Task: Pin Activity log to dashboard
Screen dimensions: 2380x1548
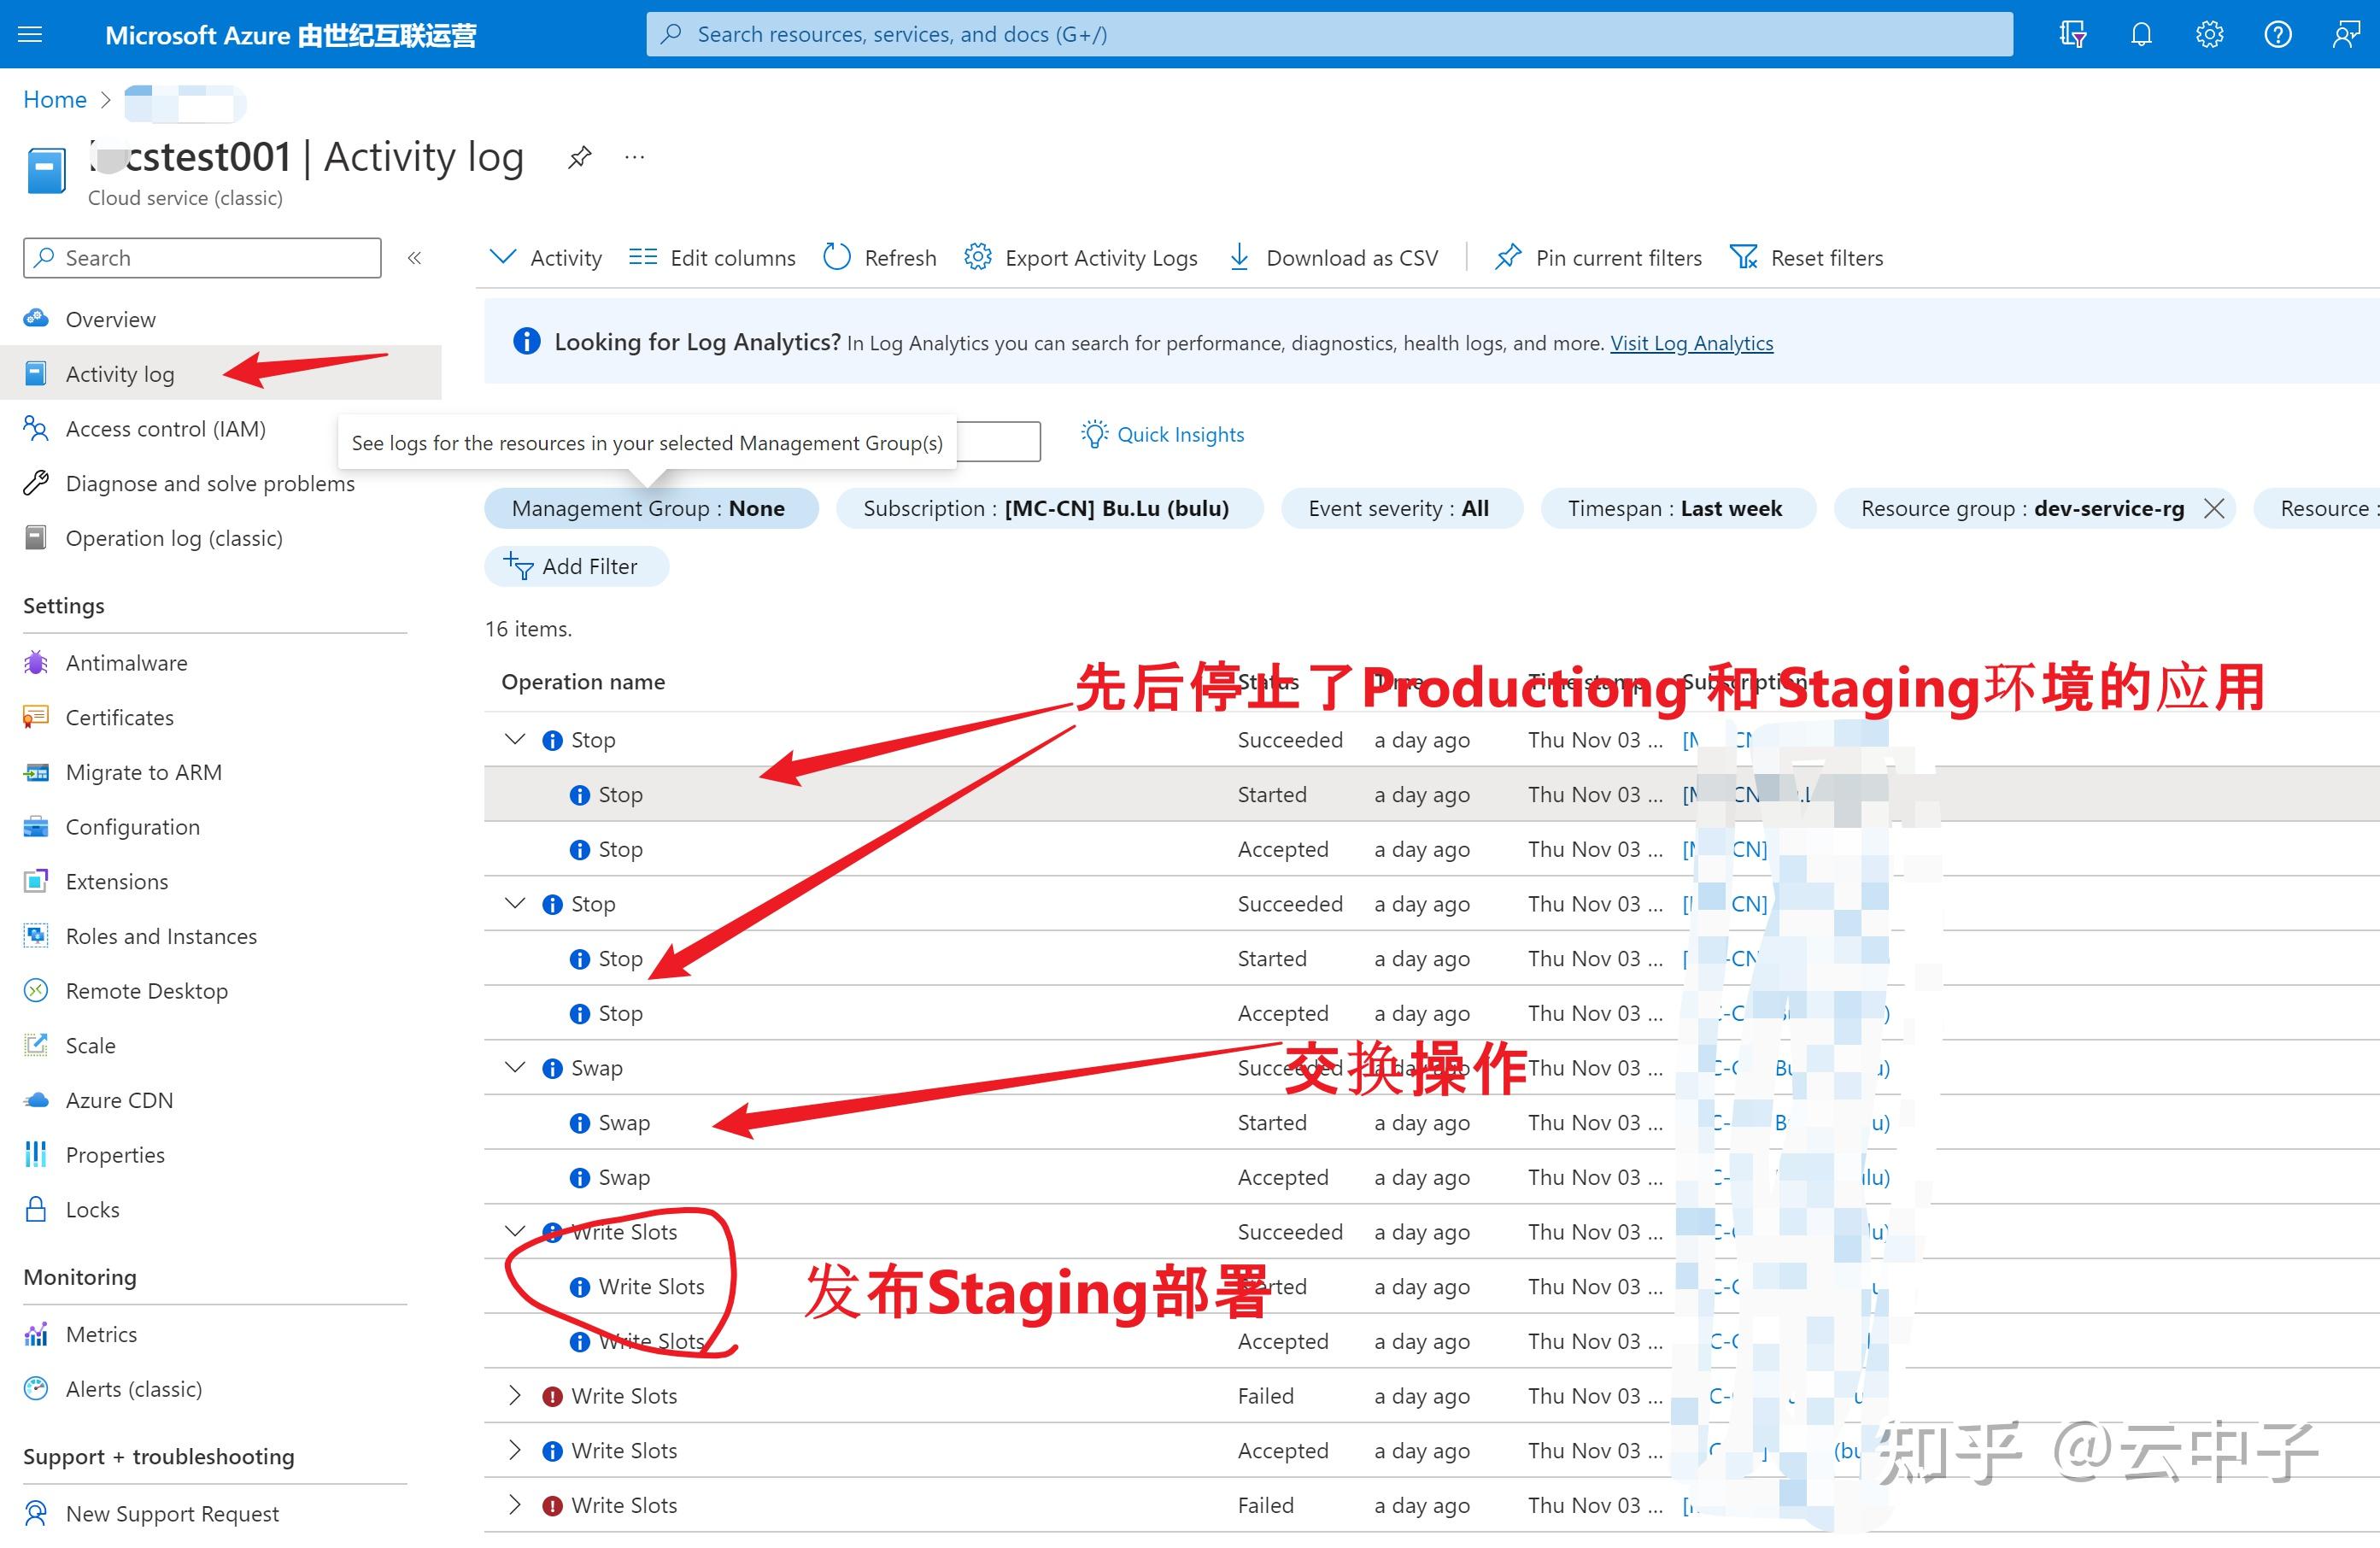Action: click(x=579, y=157)
